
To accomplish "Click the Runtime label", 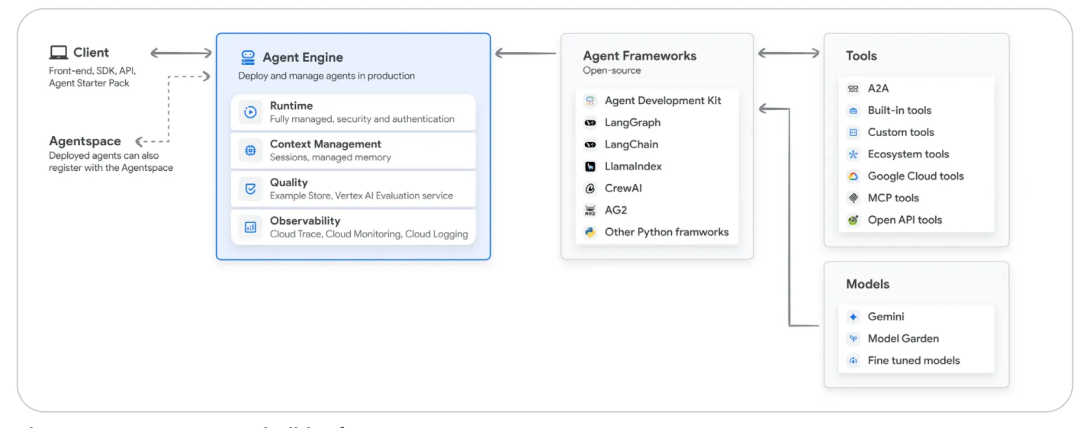I will pyautogui.click(x=291, y=106).
